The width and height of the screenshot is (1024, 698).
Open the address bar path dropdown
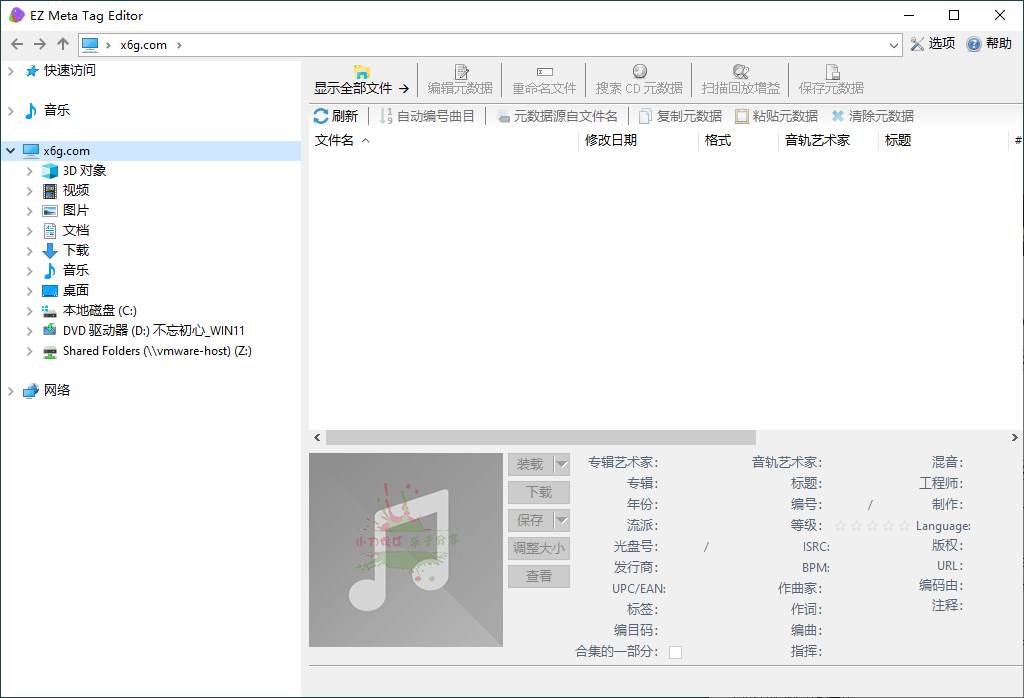[x=894, y=45]
